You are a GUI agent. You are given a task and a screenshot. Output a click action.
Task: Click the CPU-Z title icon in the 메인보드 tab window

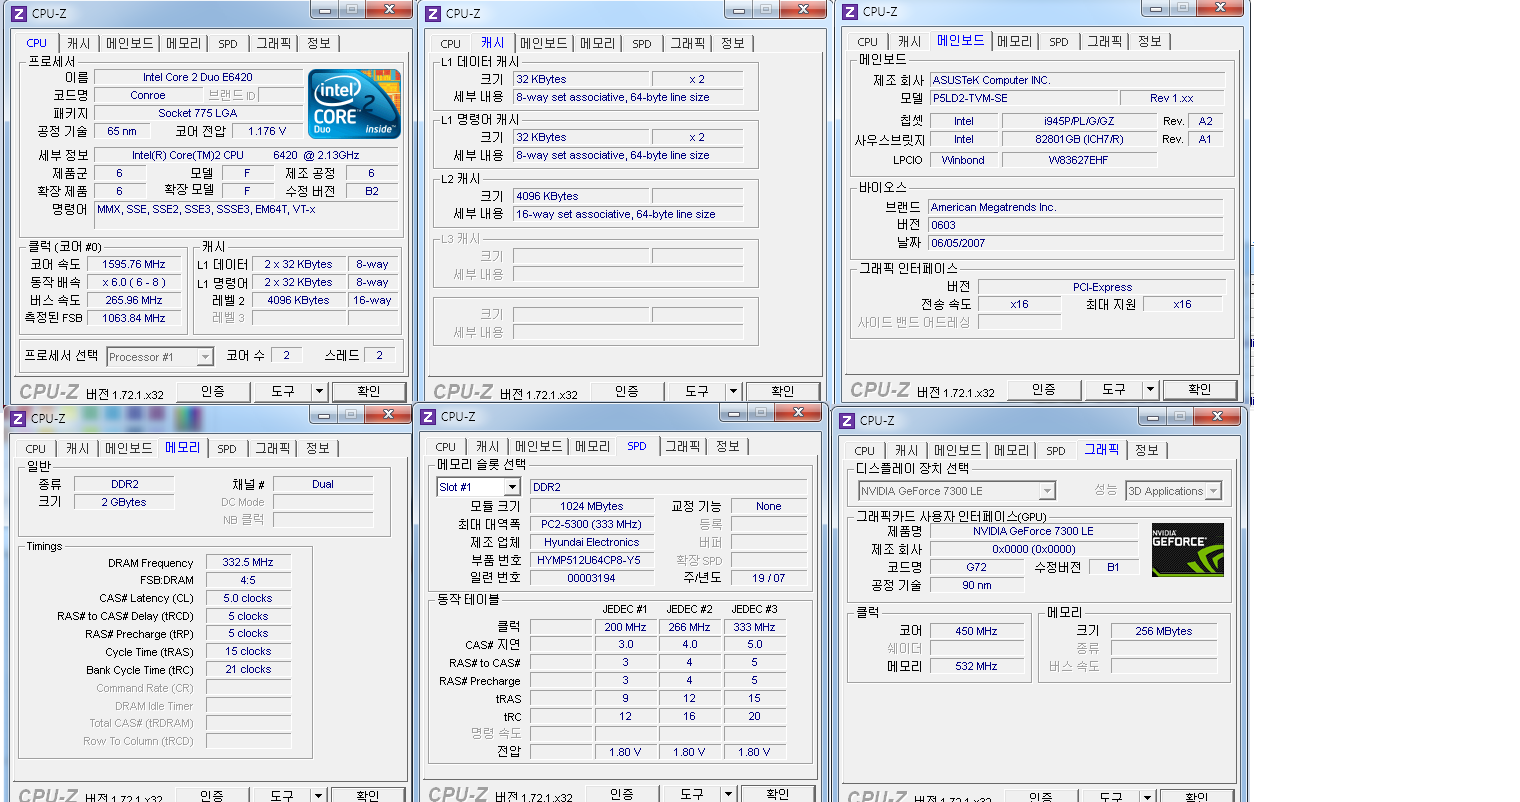point(849,12)
